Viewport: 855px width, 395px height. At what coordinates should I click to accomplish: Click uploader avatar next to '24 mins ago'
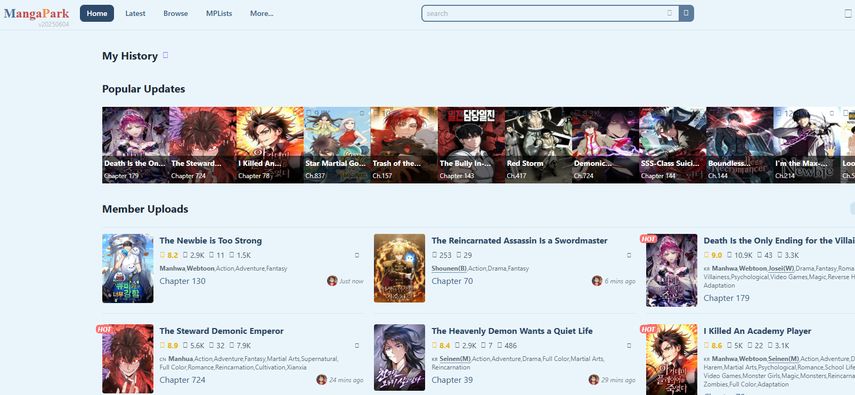pos(322,380)
